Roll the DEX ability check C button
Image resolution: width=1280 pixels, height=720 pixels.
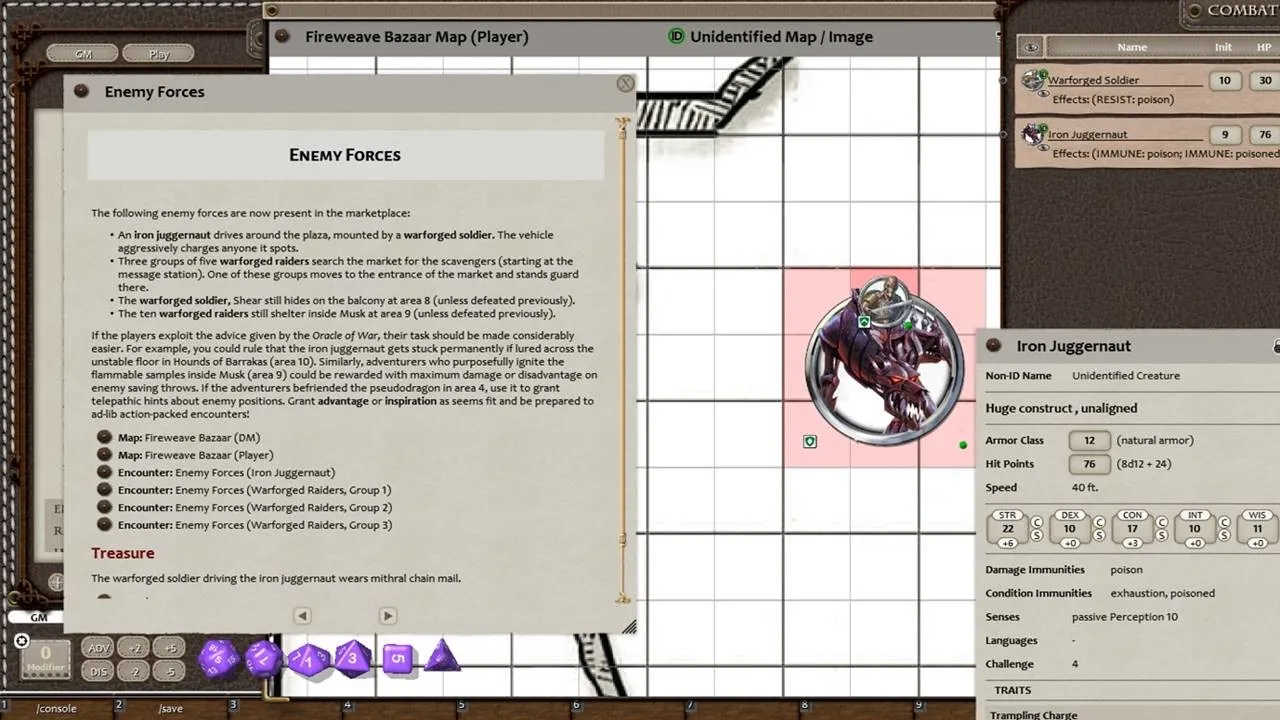tap(1099, 522)
